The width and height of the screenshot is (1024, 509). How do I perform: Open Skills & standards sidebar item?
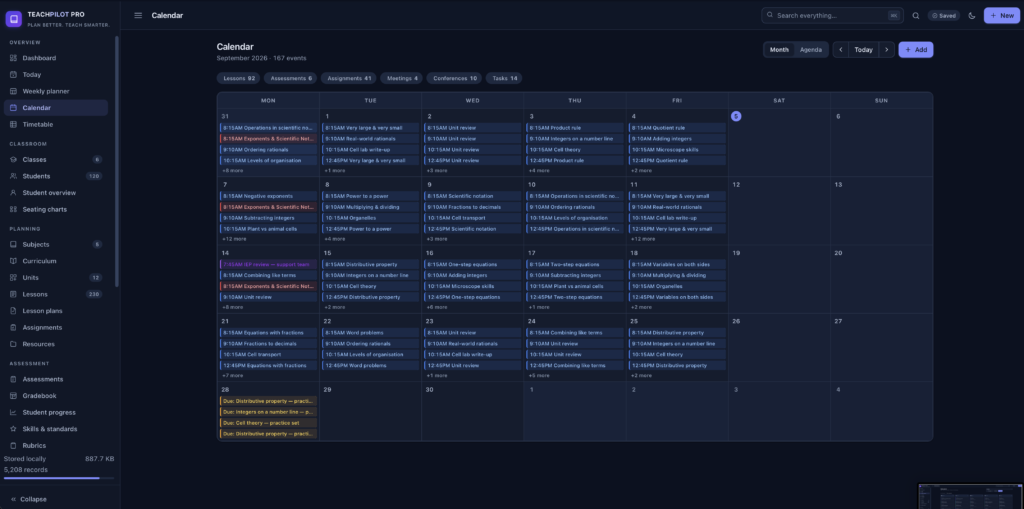pos(56,429)
